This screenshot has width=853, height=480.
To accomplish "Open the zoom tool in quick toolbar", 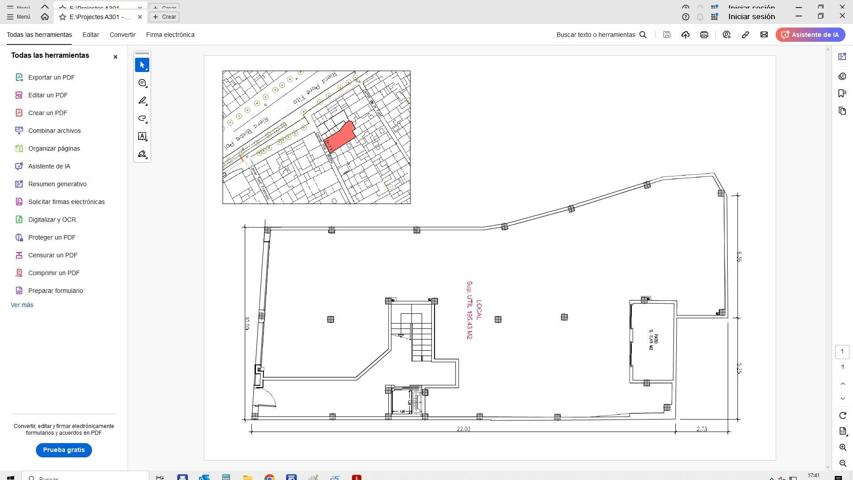I will tap(142, 83).
